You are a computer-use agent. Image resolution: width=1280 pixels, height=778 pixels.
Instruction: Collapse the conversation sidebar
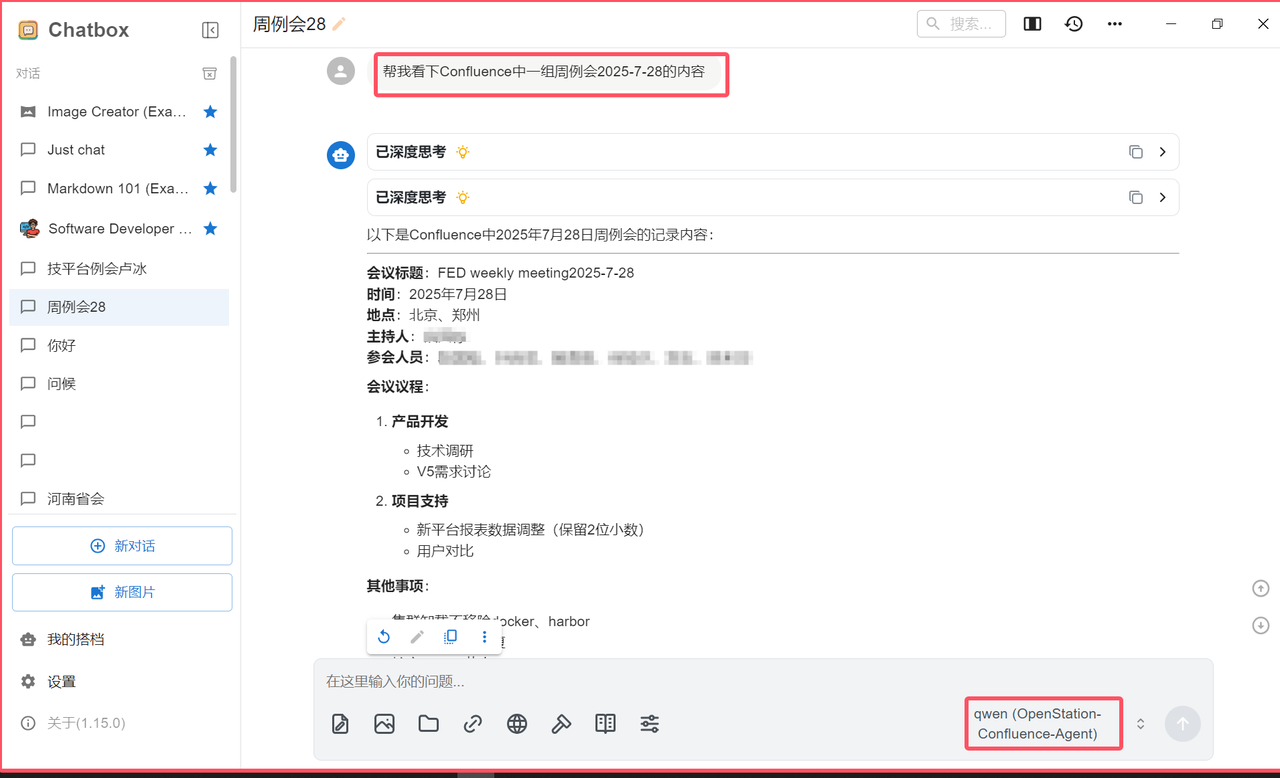pyautogui.click(x=210, y=29)
